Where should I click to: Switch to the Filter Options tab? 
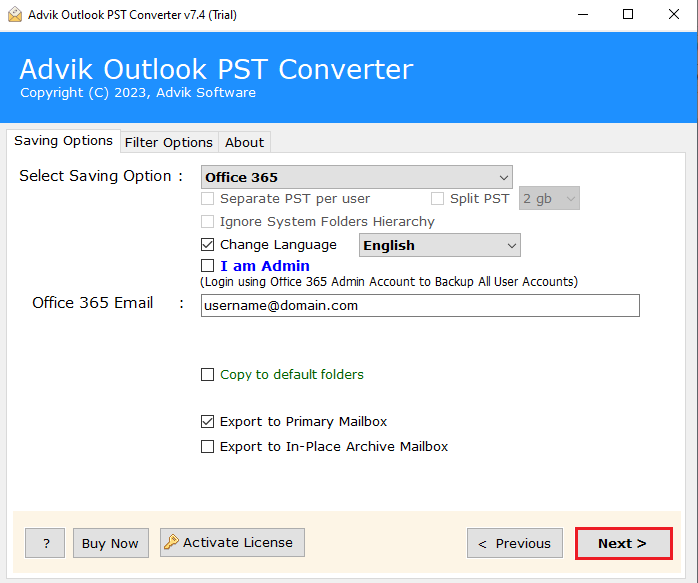[x=169, y=142]
